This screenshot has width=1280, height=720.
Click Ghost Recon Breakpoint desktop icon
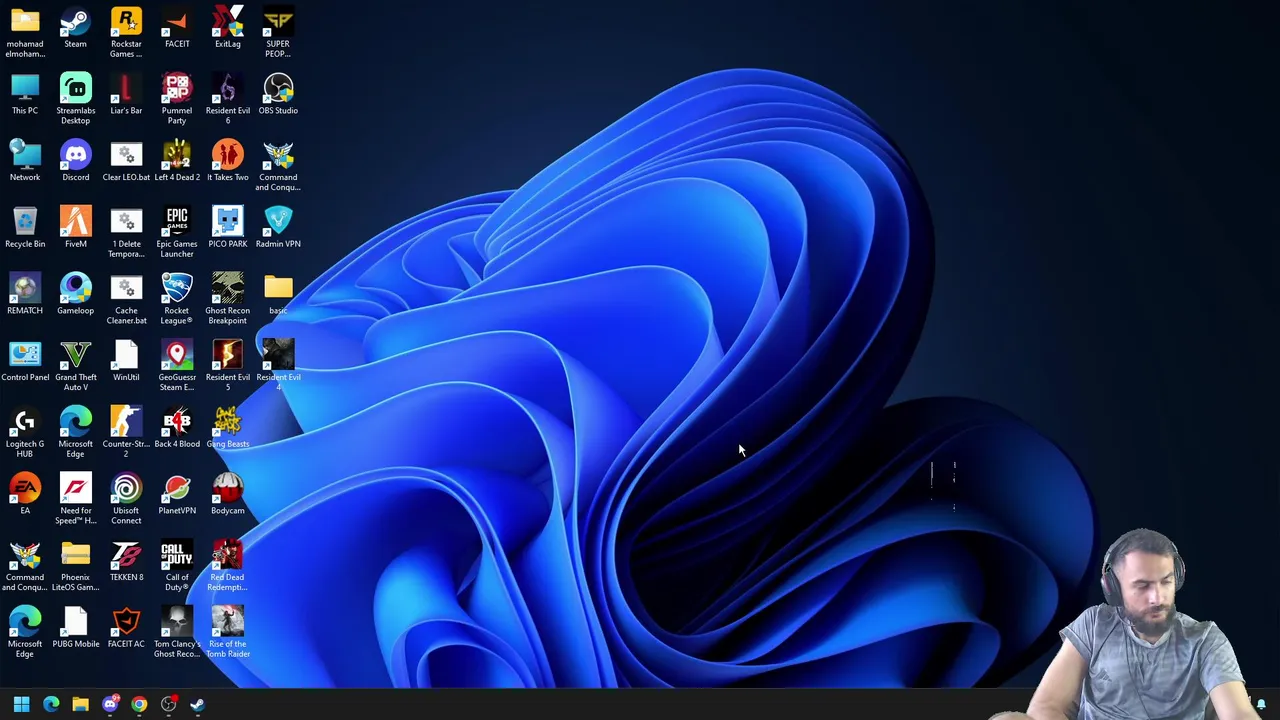coord(227,299)
